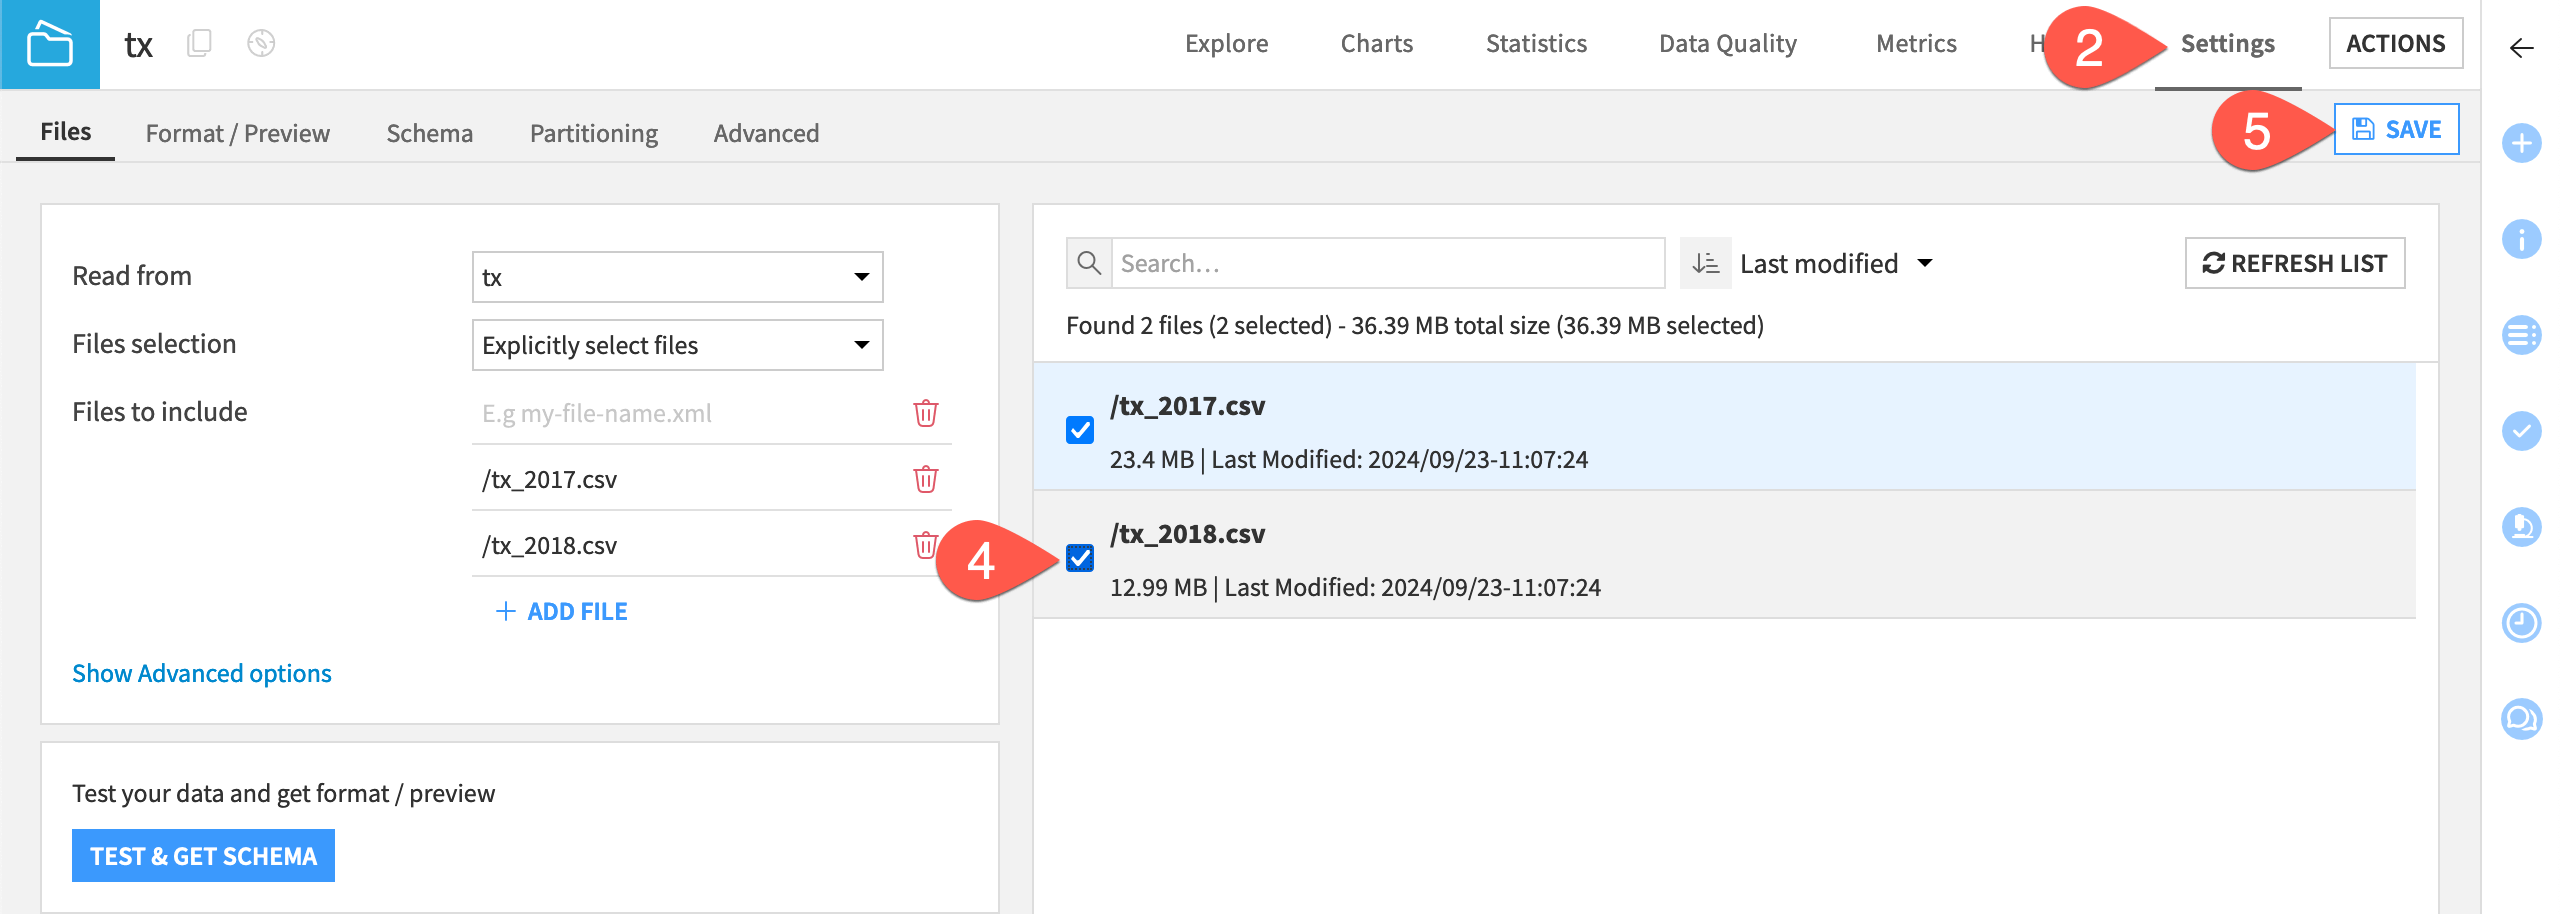Screen dimensions: 2560x914
Task: Click the ADD FILE link
Action: (562, 611)
